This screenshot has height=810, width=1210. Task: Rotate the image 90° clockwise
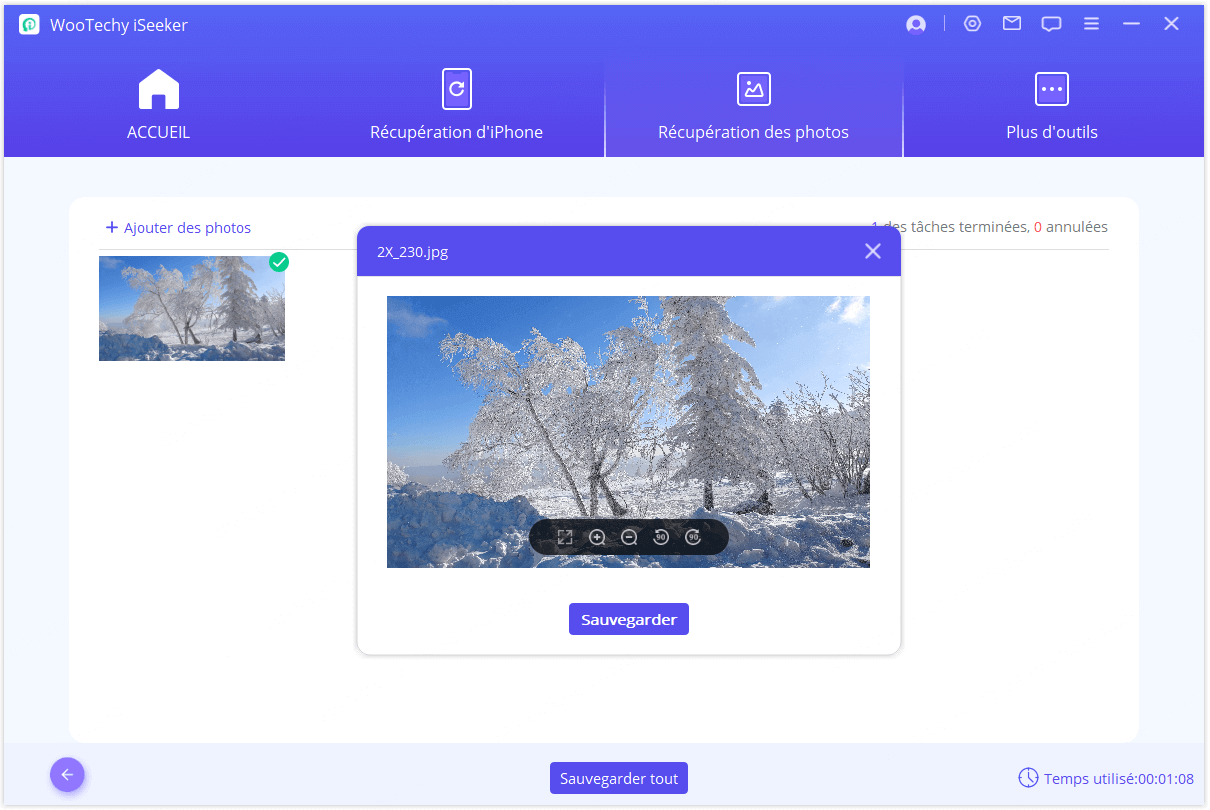pyautogui.click(x=693, y=538)
